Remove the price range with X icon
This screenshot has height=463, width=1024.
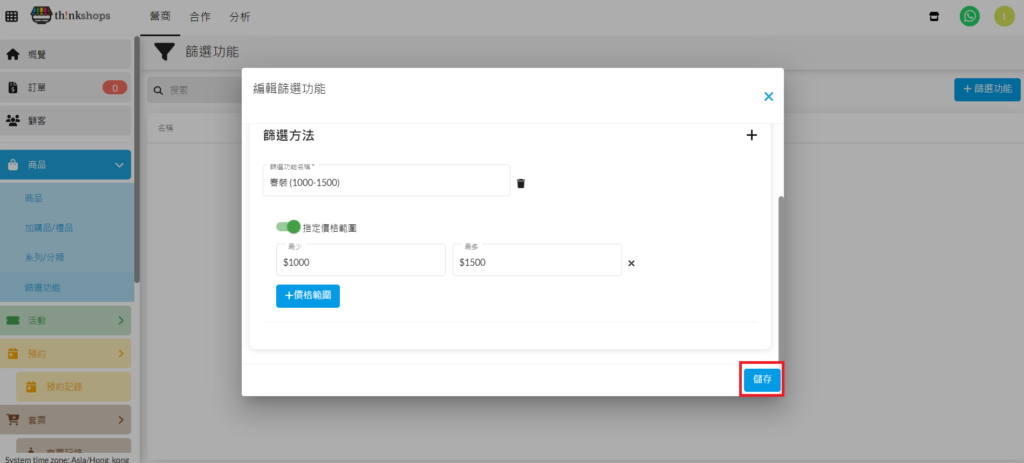631,264
